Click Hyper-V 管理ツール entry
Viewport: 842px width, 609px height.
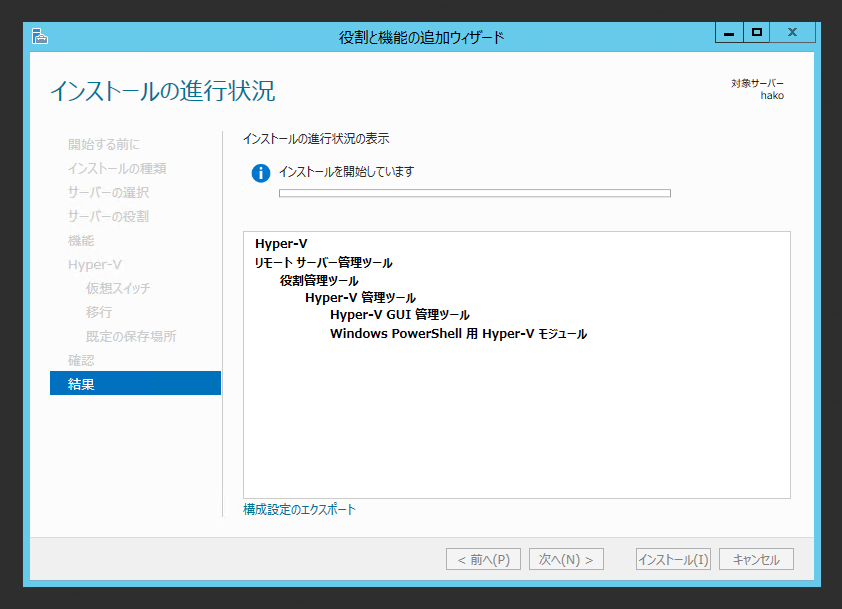click(360, 298)
